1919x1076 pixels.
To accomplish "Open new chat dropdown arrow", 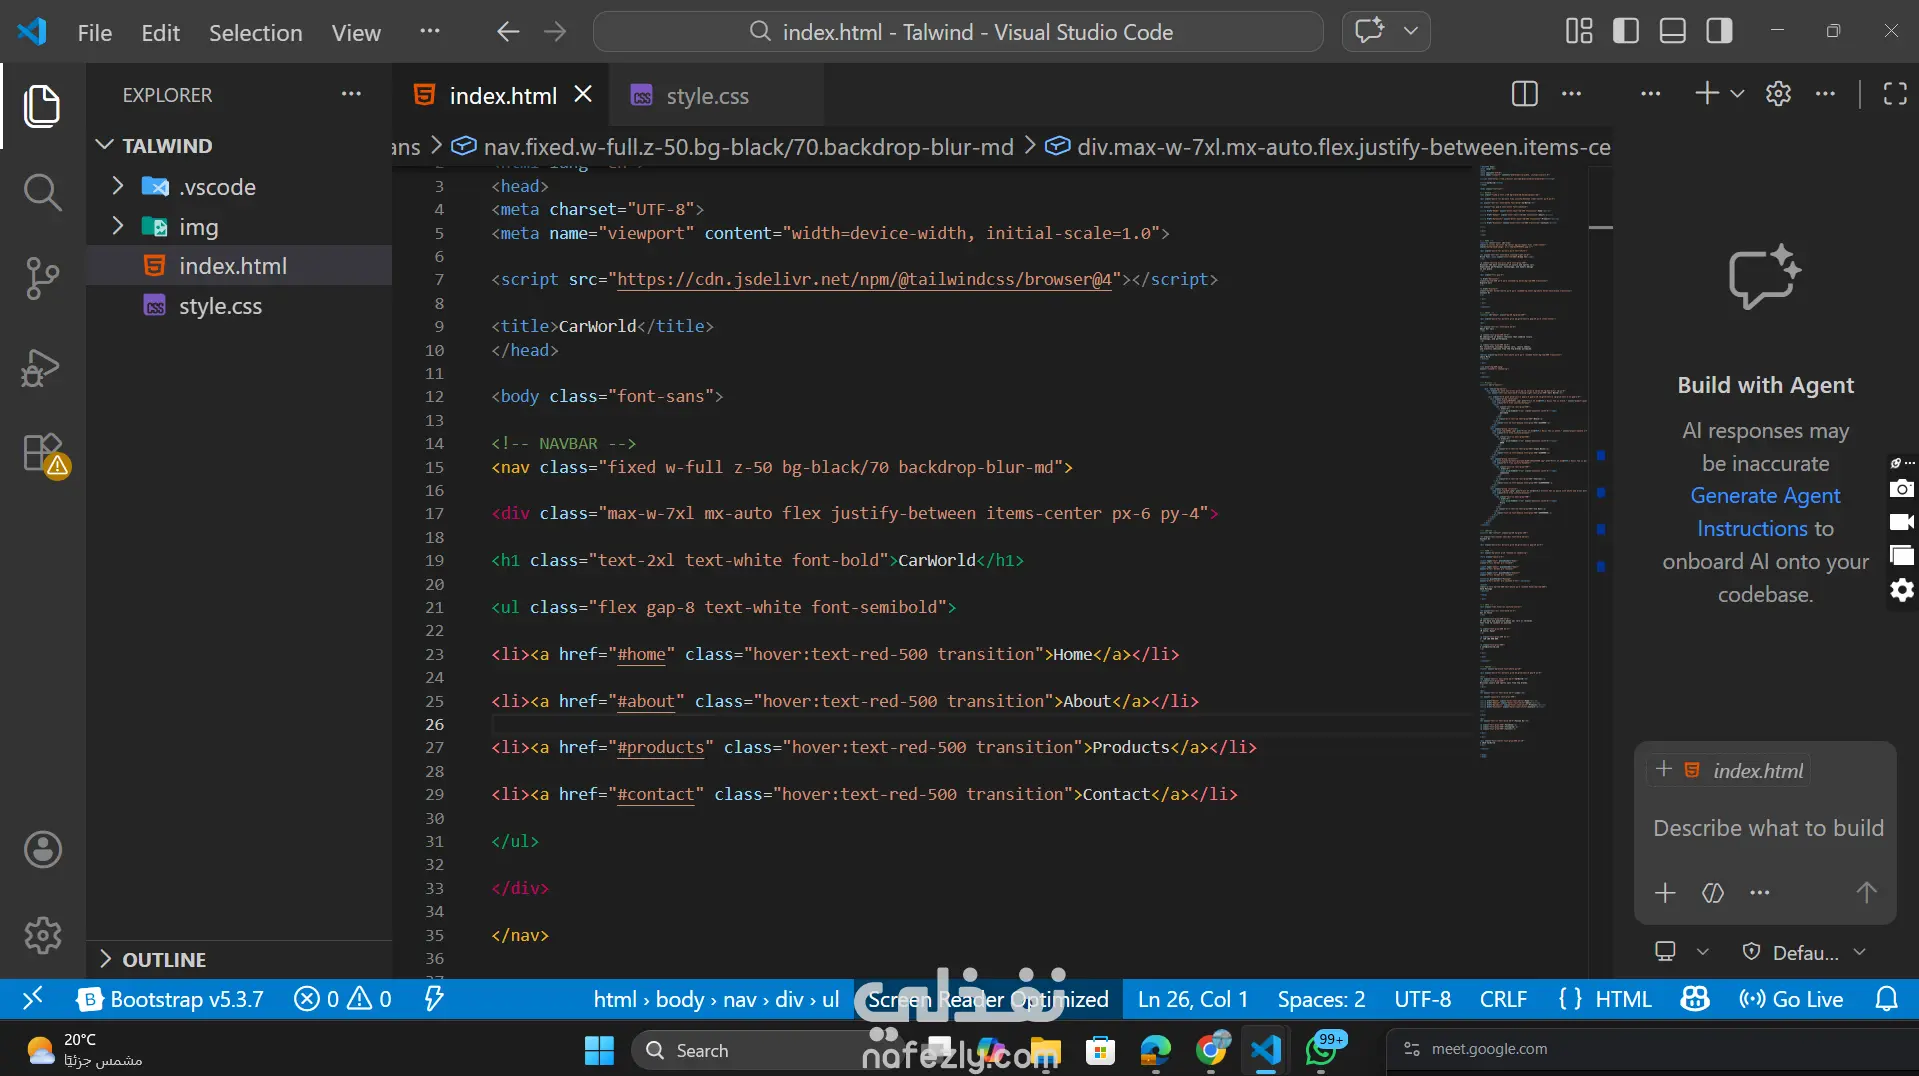I will [1737, 94].
